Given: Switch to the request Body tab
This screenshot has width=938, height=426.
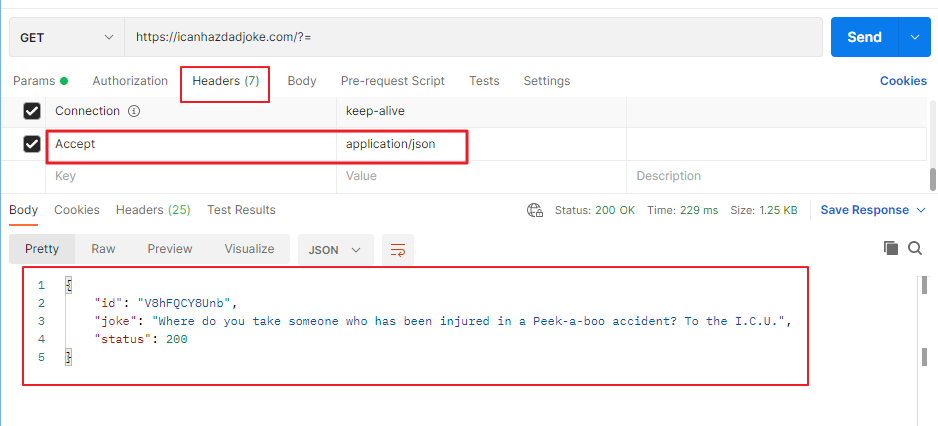Looking at the screenshot, I should click(x=302, y=81).
